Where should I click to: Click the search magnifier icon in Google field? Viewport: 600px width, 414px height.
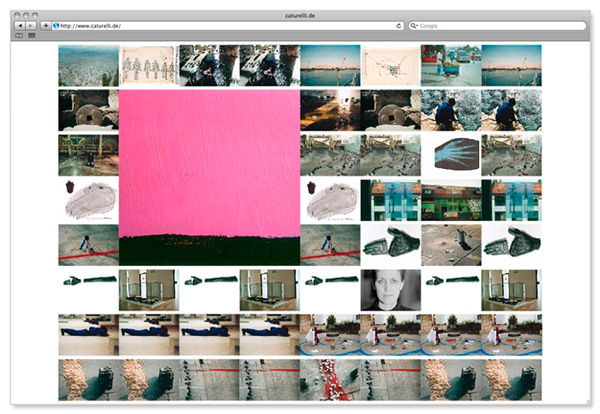point(414,25)
